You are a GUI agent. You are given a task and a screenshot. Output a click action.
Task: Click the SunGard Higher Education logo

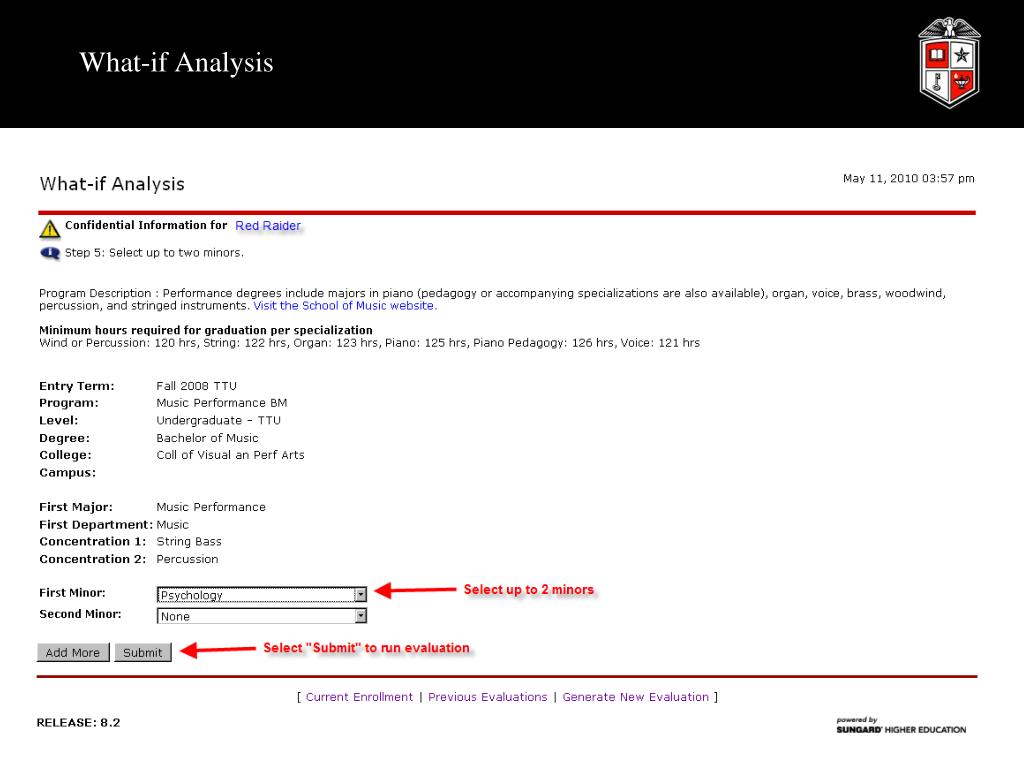[901, 726]
